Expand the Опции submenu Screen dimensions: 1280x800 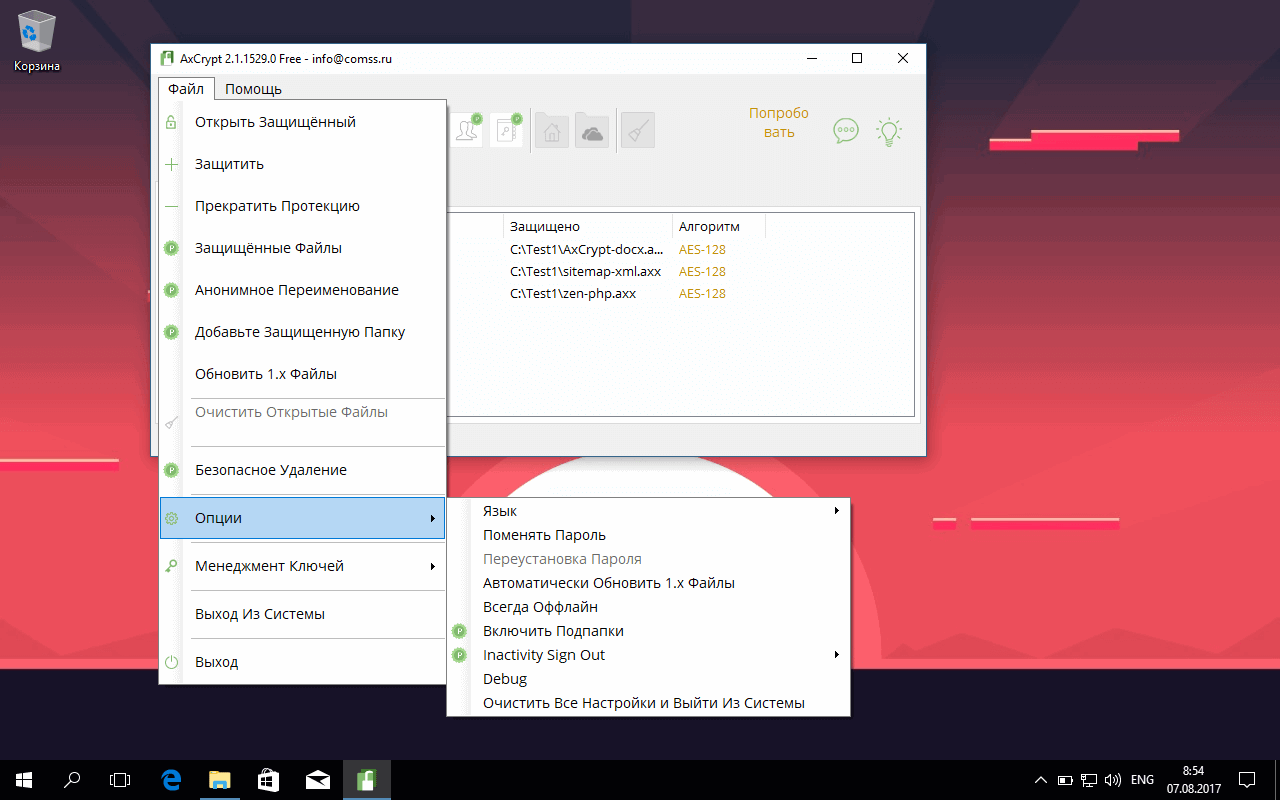point(302,518)
